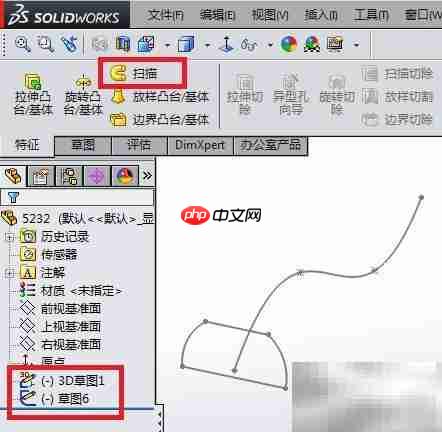The height and width of the screenshot is (432, 442).
Task: Switch to the 草图 (Sketch) tab
Action: (x=83, y=145)
